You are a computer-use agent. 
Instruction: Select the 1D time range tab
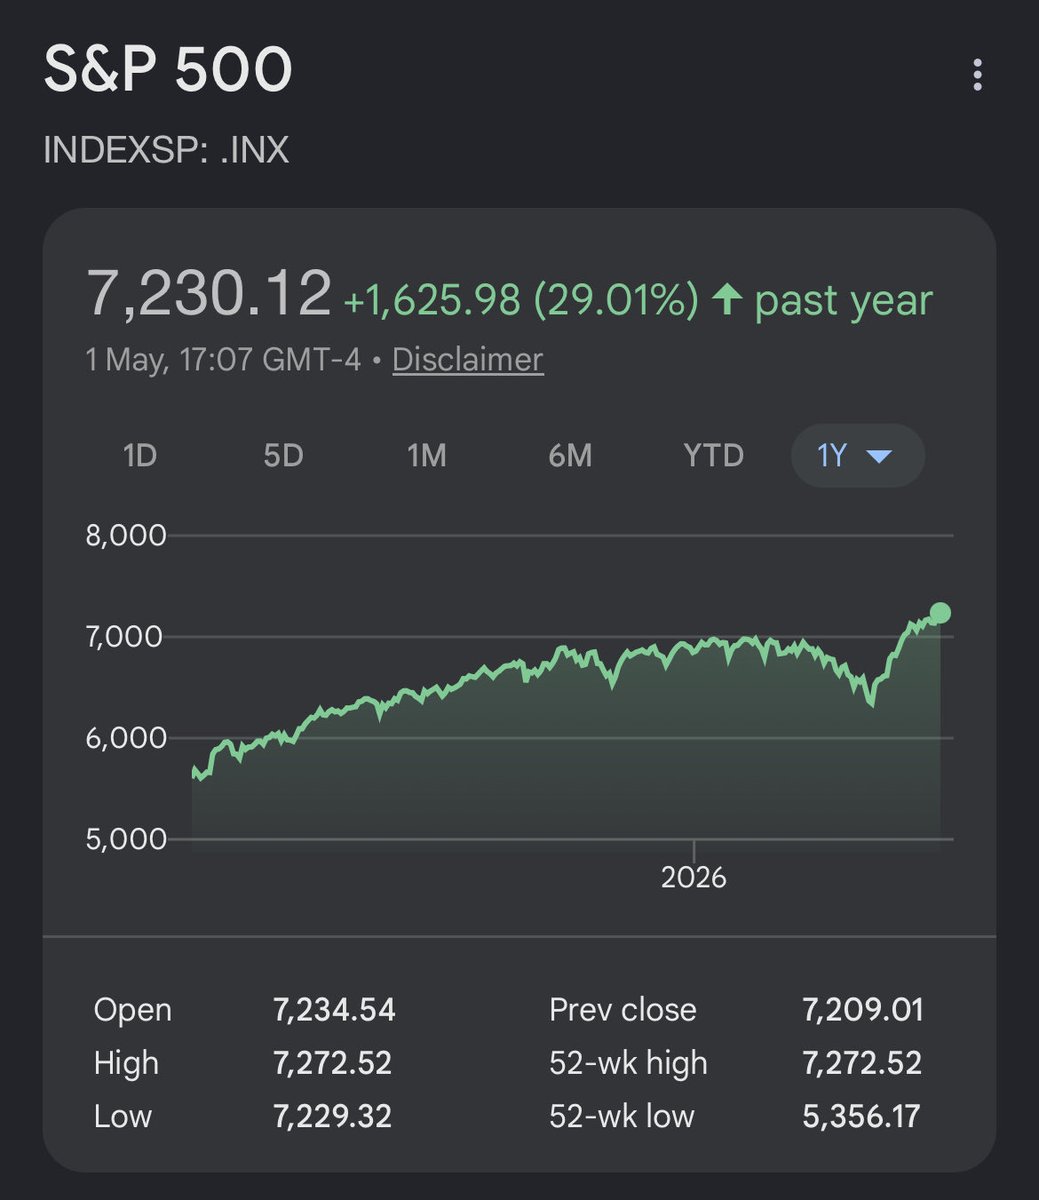coord(140,456)
